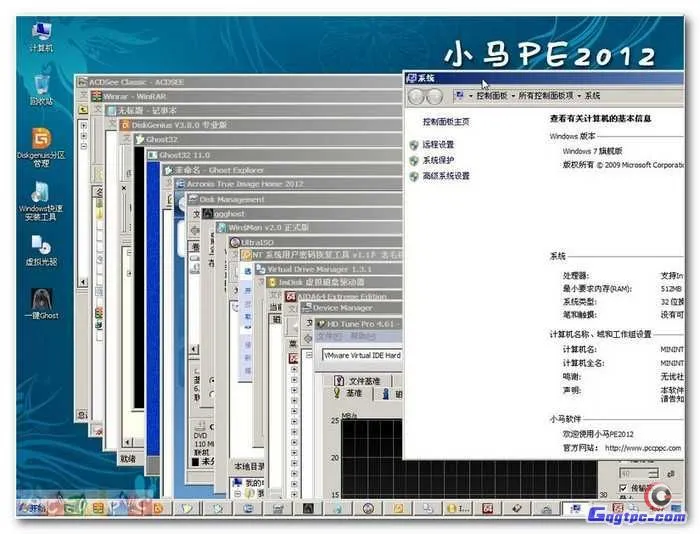
Task: Click the 我的 computer tree node in UltraISO
Action: pyautogui.click(x=249, y=483)
